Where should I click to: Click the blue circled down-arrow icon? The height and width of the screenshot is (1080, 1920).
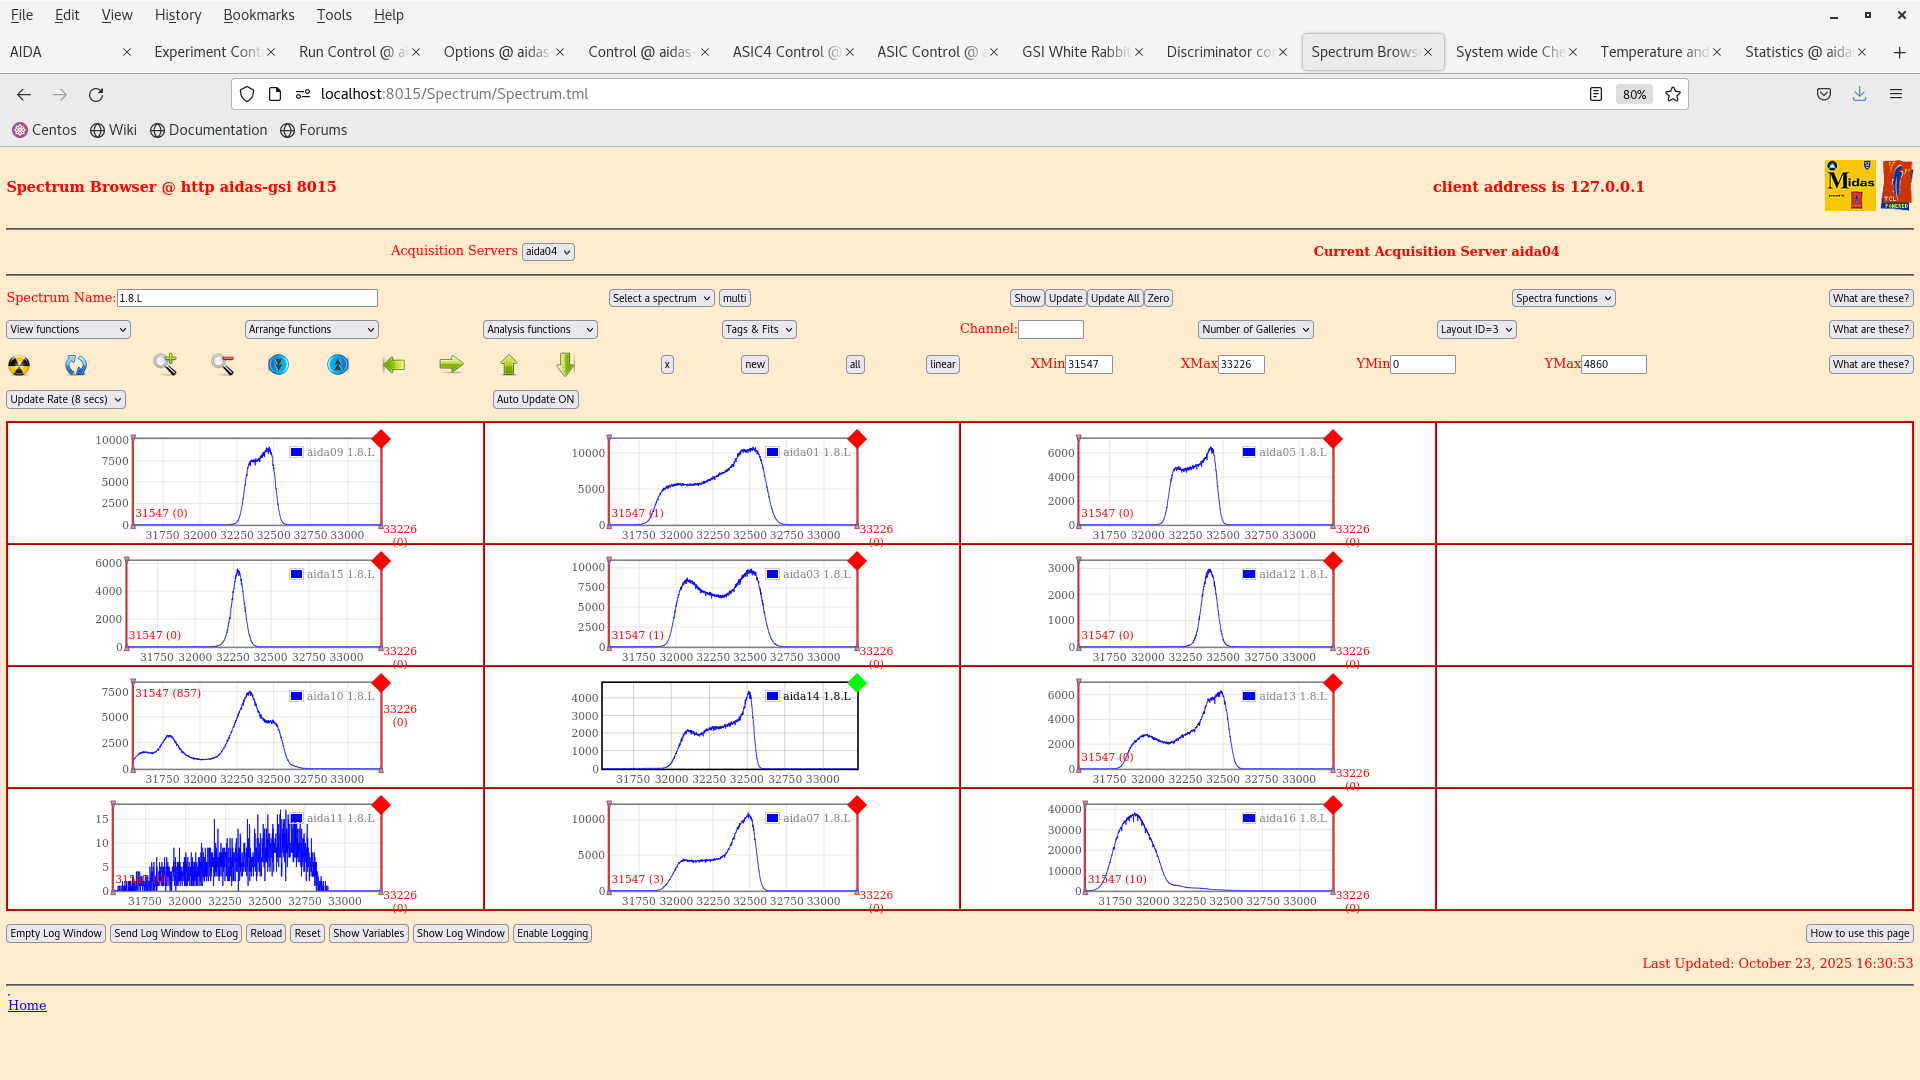(x=278, y=364)
